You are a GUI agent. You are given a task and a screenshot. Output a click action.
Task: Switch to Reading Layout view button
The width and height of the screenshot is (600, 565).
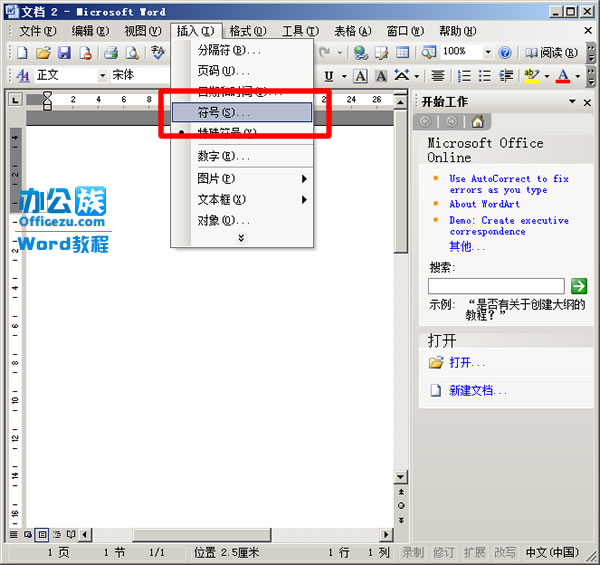coord(71,534)
